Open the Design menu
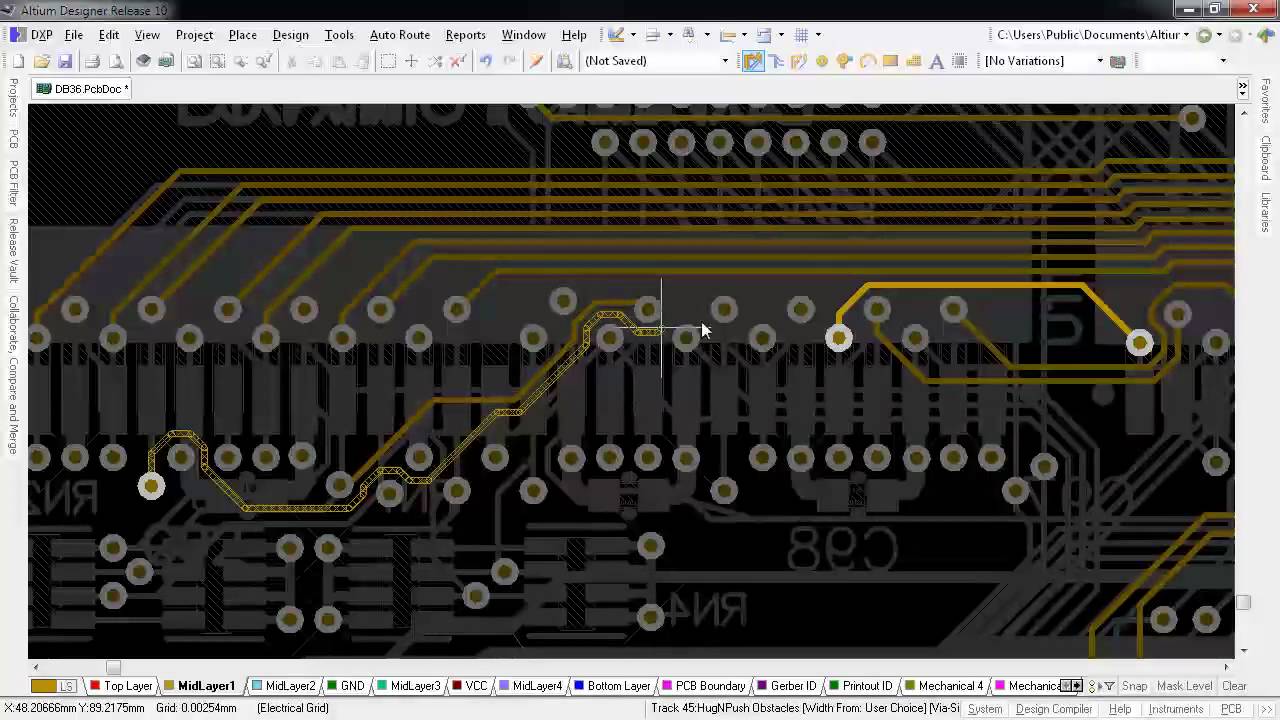Screen dimensions: 1280x720 point(291,35)
